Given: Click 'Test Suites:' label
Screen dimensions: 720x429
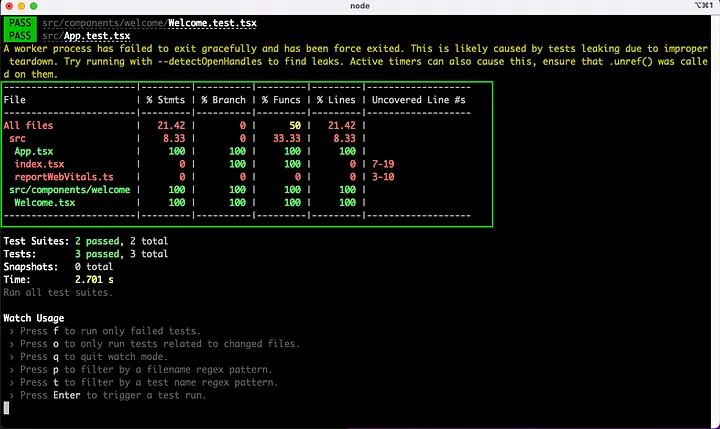Looking at the screenshot, I should pos(36,241).
